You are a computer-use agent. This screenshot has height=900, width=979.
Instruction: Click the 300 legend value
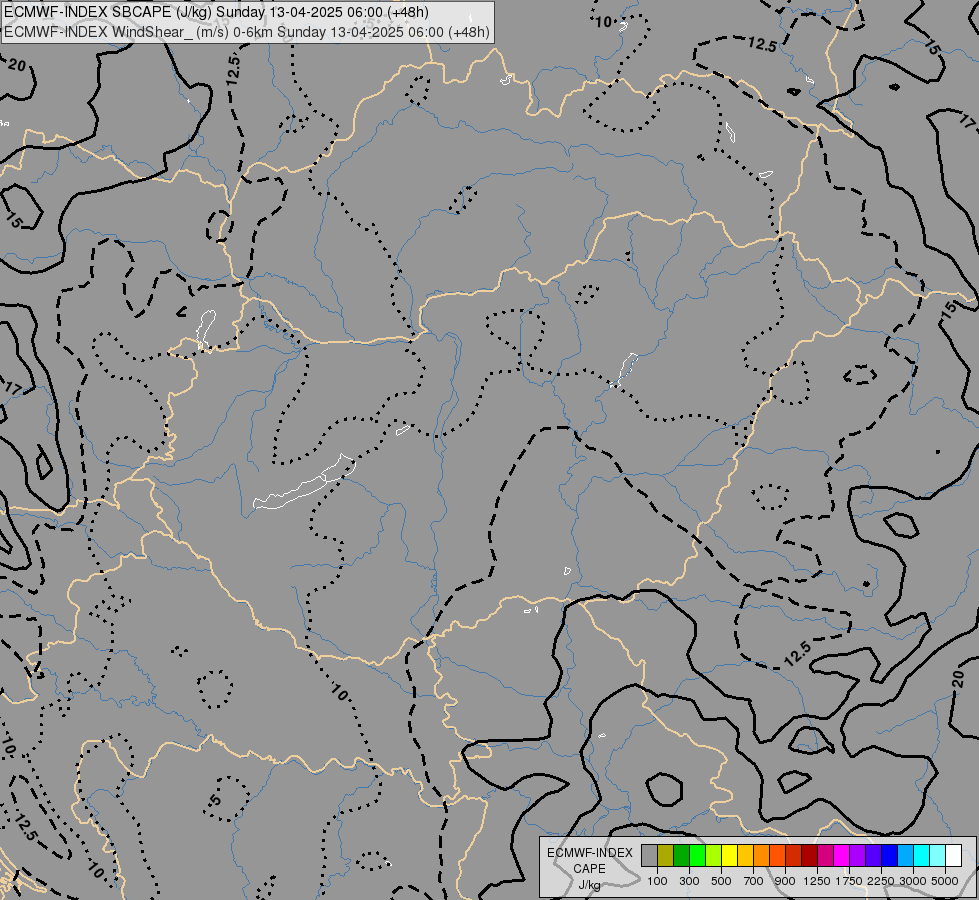point(689,881)
